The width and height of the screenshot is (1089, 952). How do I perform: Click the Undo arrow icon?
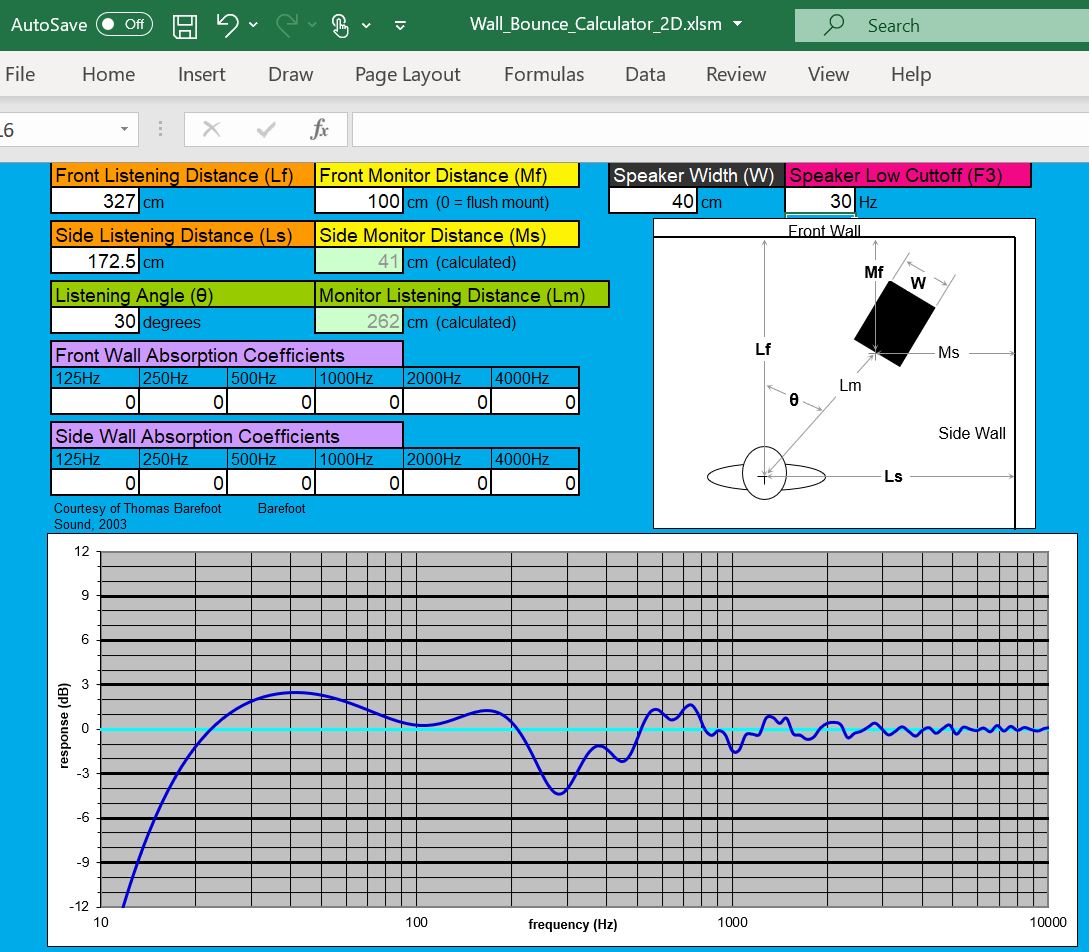[227, 25]
